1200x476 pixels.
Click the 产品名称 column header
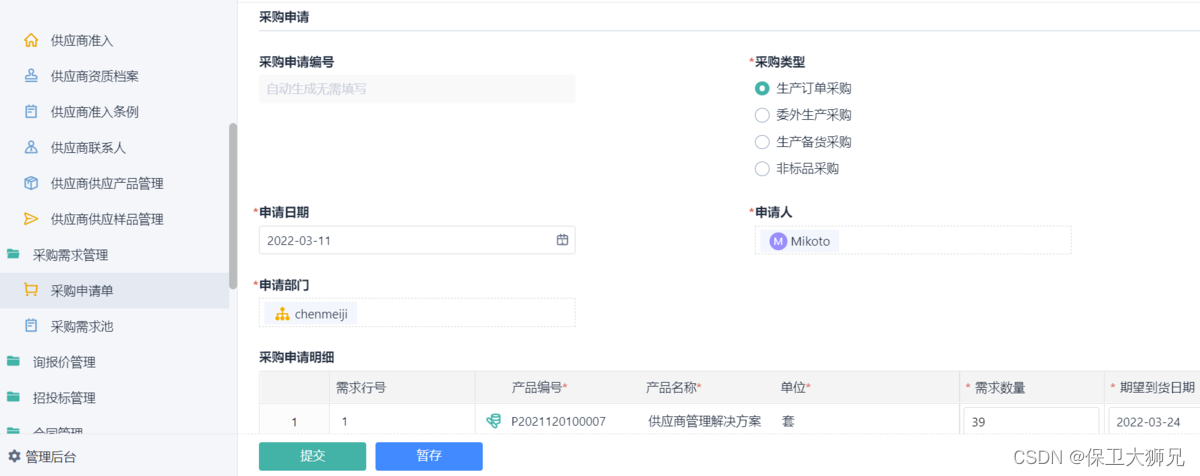click(x=673, y=387)
